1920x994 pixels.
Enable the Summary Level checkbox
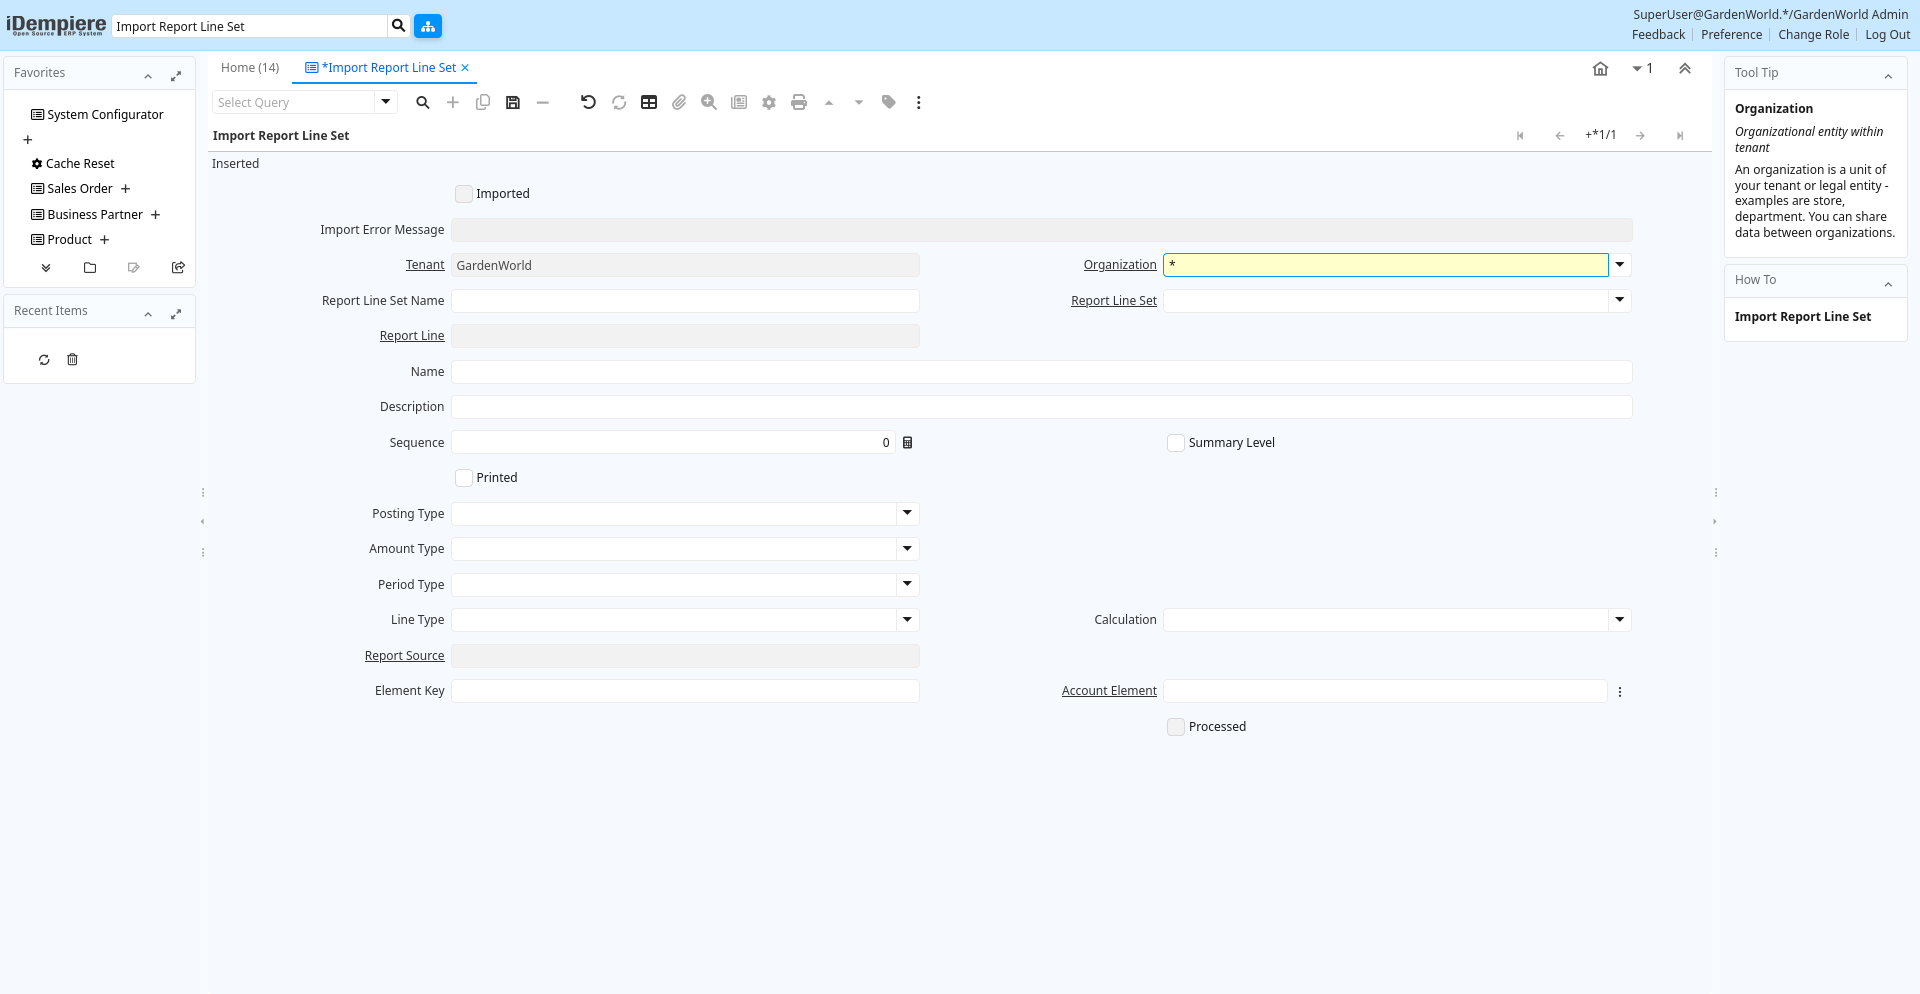[x=1176, y=443]
